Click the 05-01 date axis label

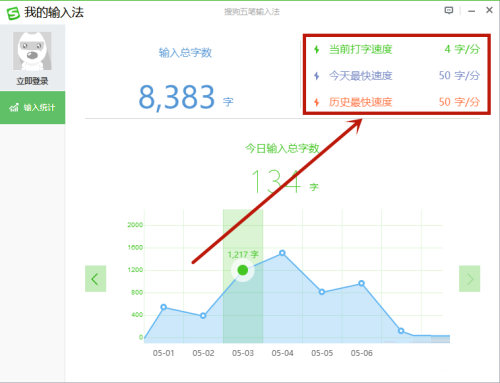(x=163, y=353)
